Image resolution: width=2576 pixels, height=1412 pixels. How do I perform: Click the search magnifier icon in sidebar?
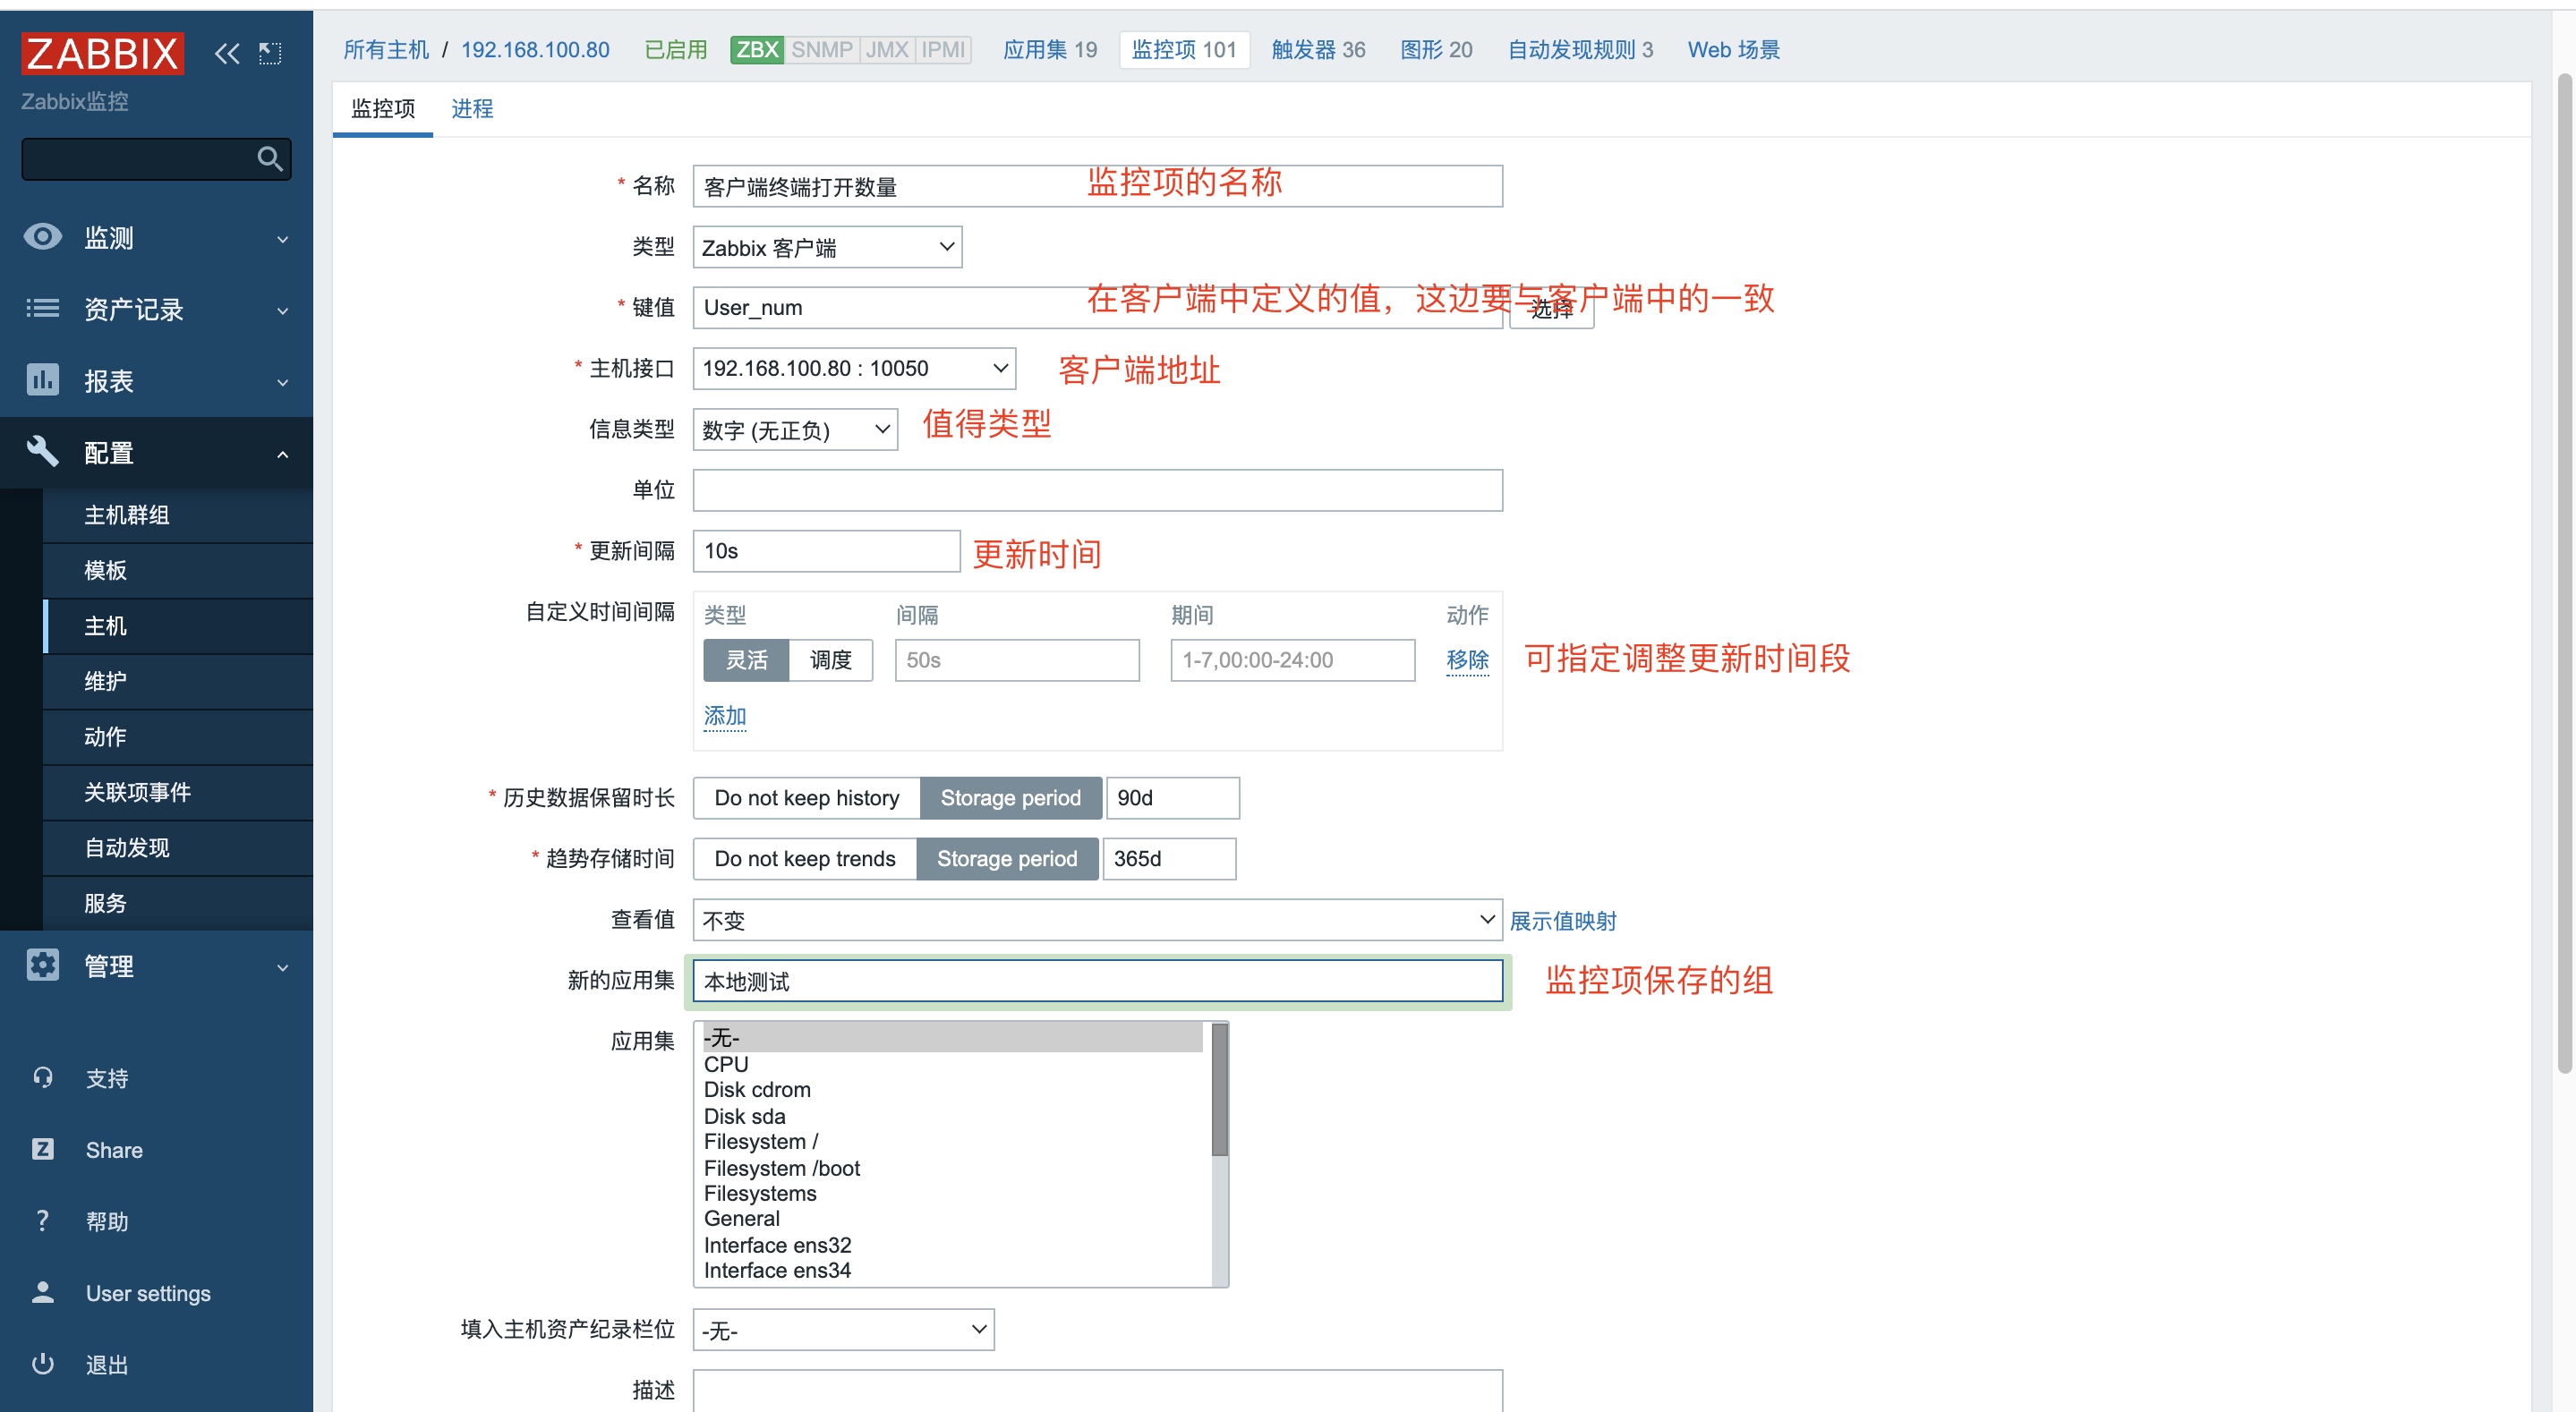(x=269, y=158)
